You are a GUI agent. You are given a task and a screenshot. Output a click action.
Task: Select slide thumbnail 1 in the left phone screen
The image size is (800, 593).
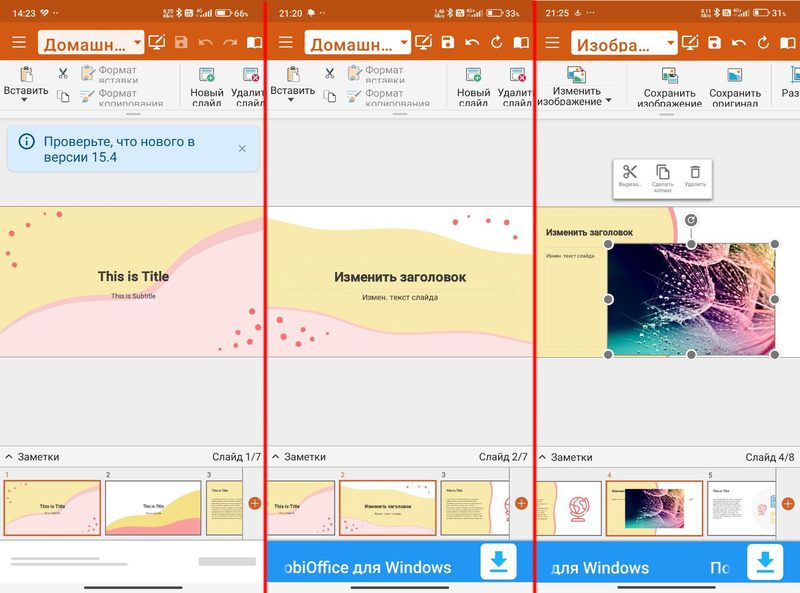point(52,508)
